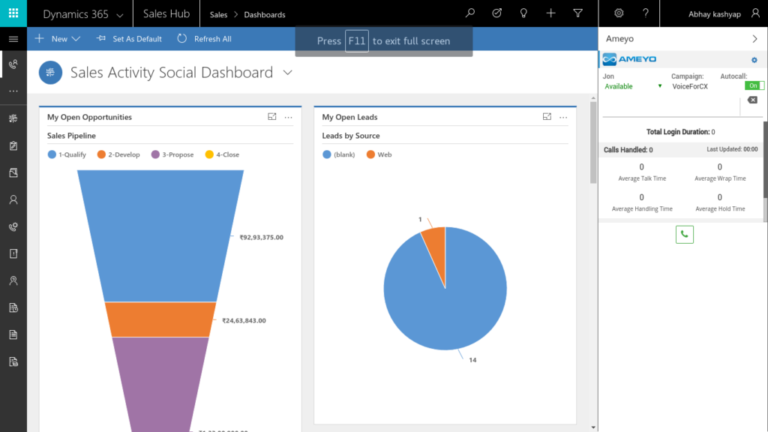Expand the My Open Opportunities chart
Screen dimensions: 768x432
click(272, 117)
